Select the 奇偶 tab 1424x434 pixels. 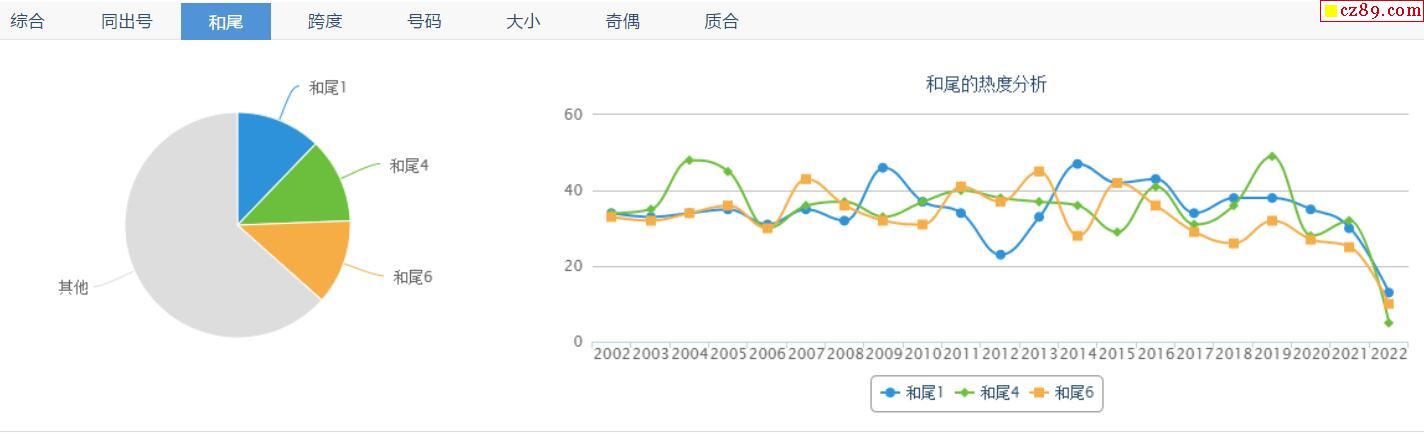[622, 21]
